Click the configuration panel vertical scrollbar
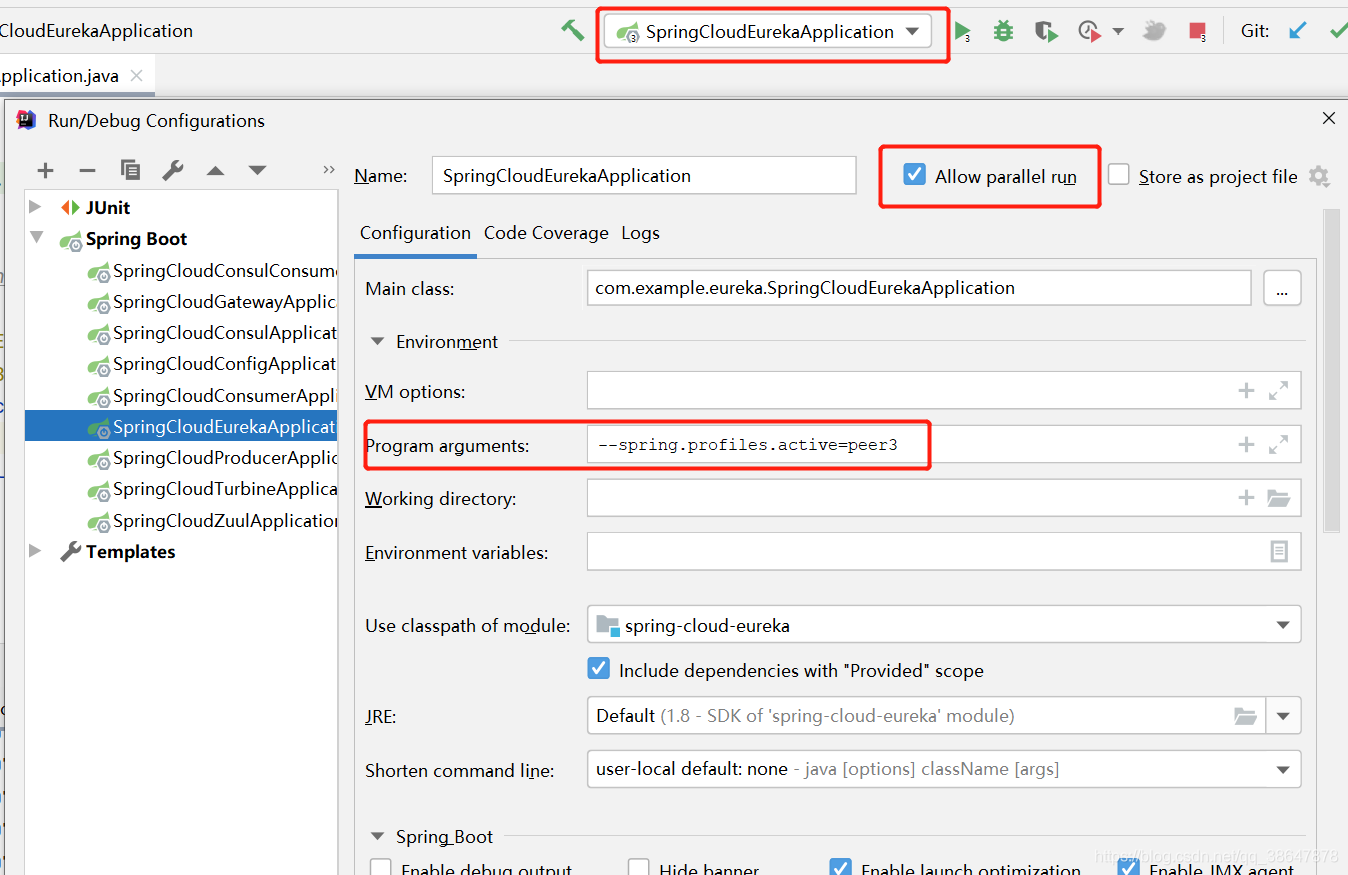 (1331, 370)
